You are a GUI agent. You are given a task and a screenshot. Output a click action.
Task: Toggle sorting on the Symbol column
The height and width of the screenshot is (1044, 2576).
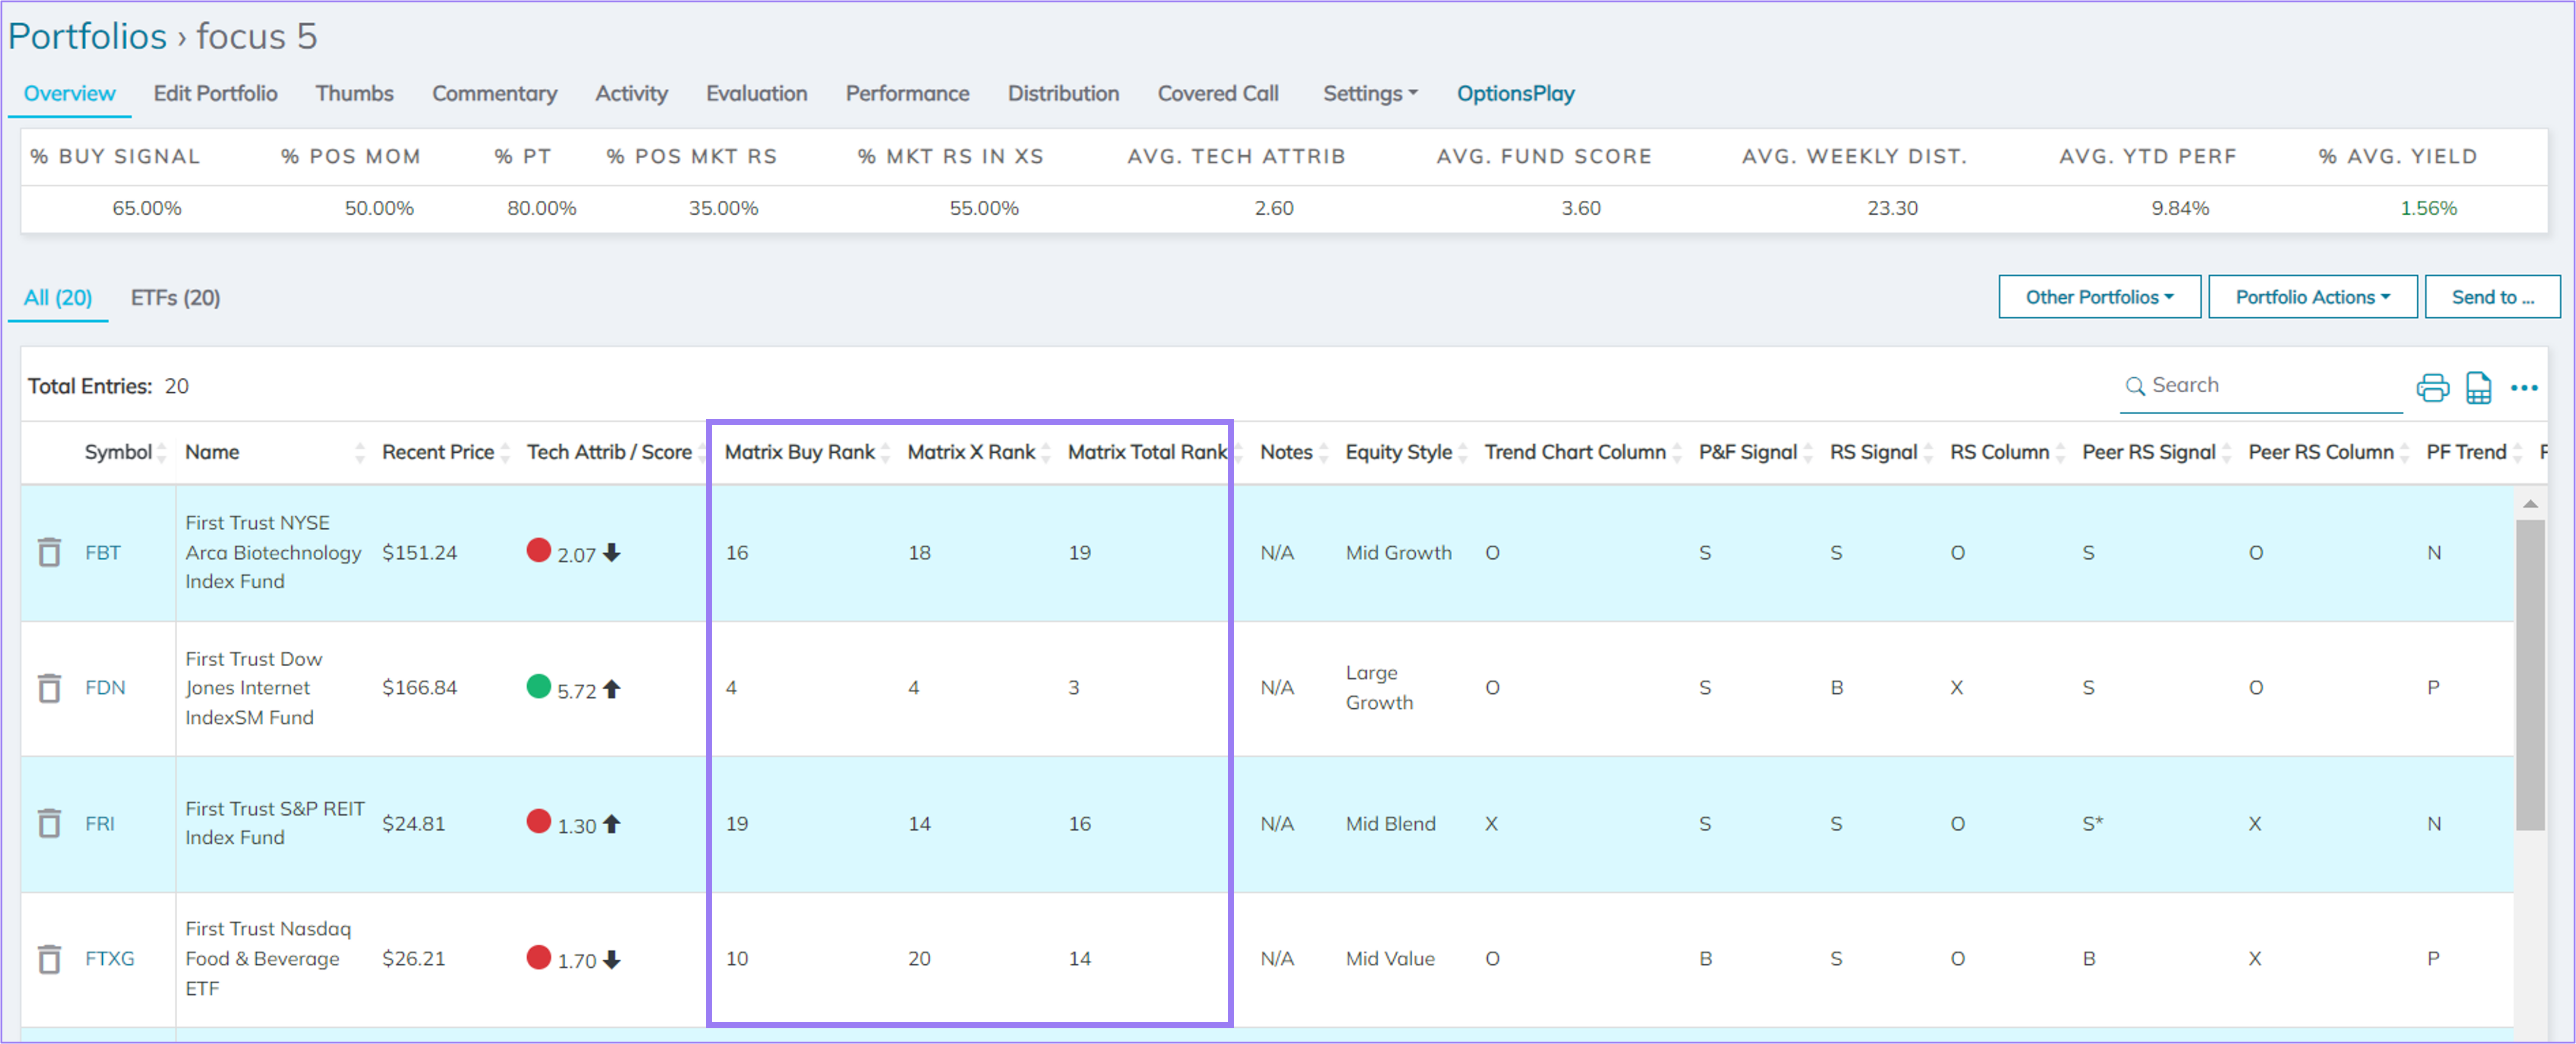pyautogui.click(x=163, y=451)
